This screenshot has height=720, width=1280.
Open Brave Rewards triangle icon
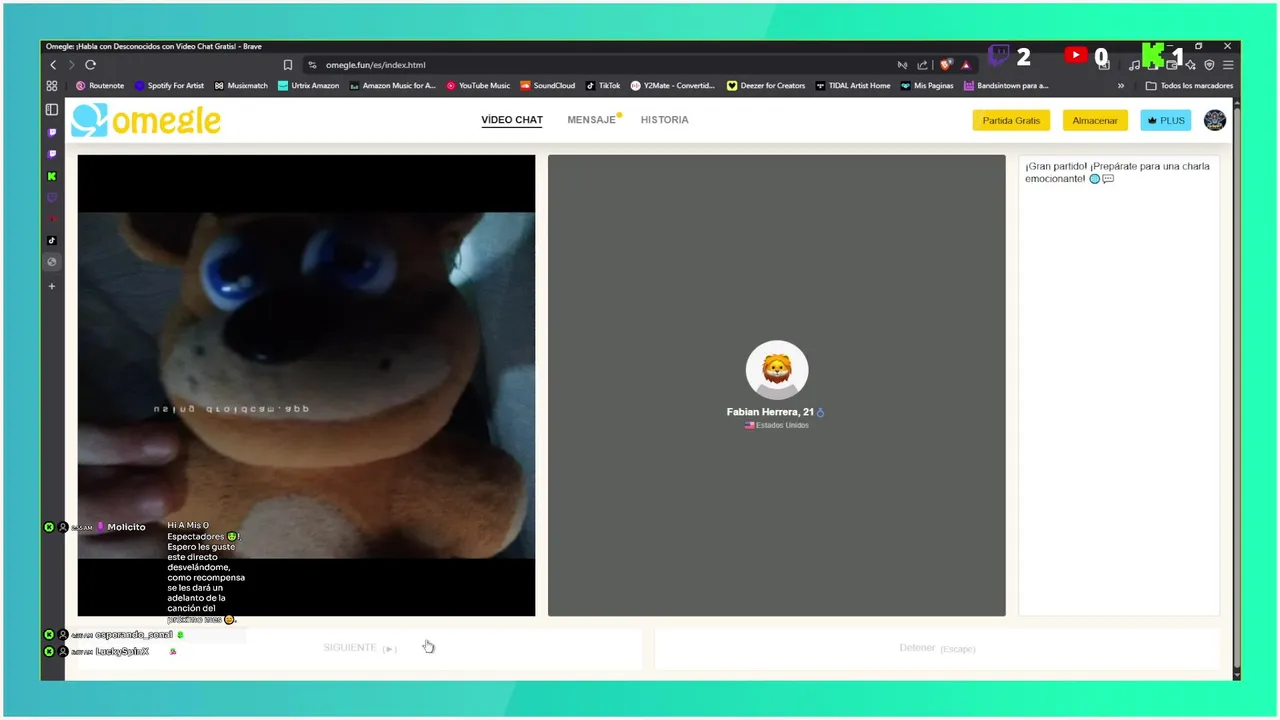tap(966, 65)
